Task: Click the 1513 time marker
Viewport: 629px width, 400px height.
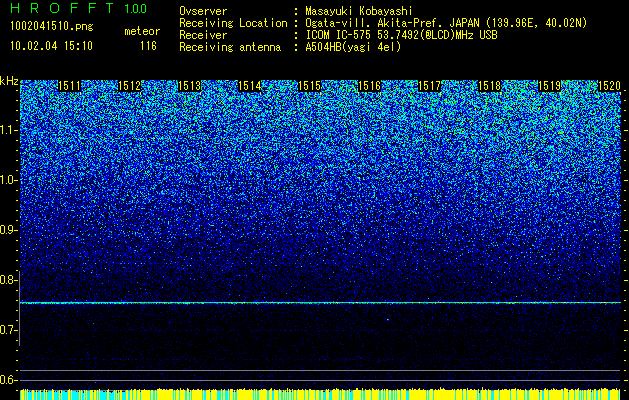Action: (x=189, y=86)
